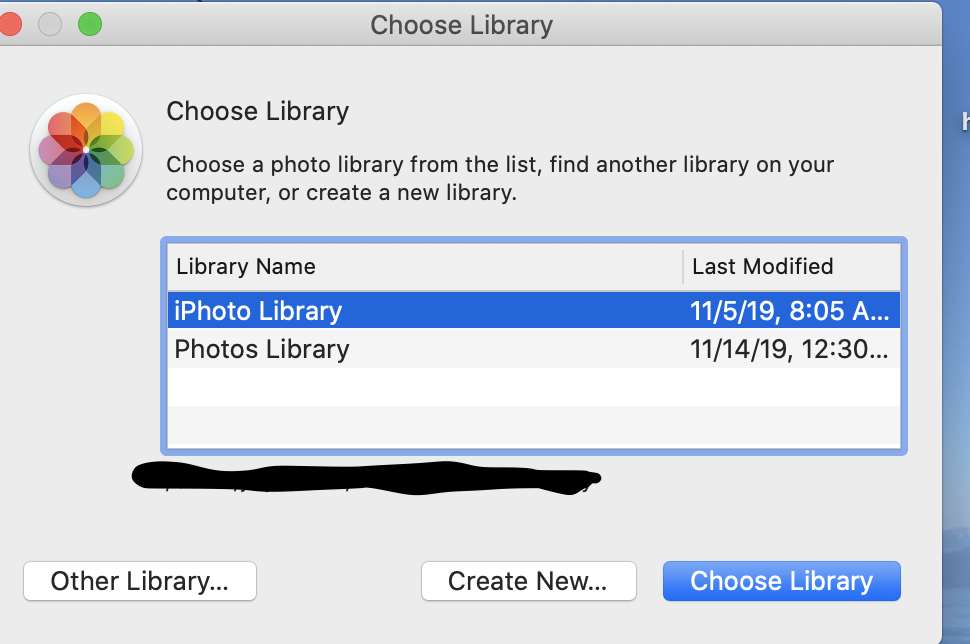
Task: Close the Choose Library window
Action: tap(12, 24)
